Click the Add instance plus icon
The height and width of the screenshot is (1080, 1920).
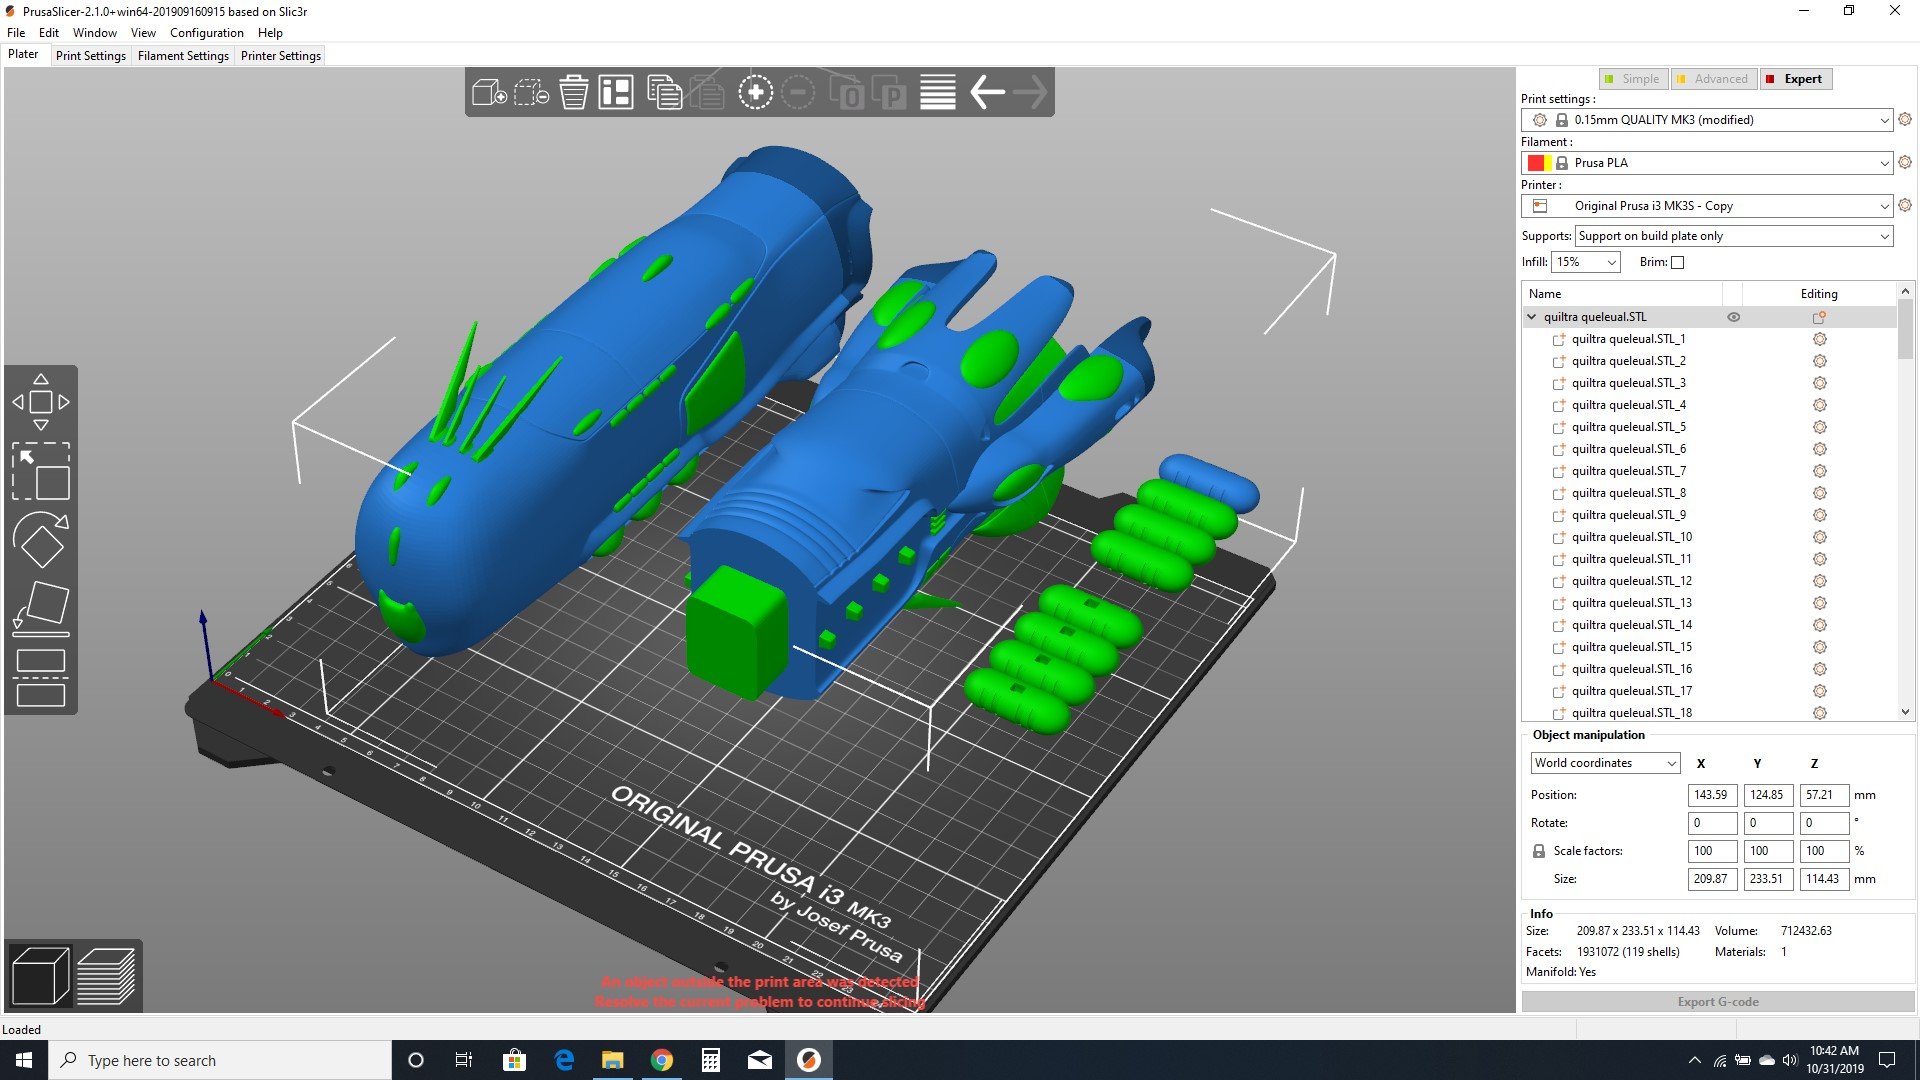point(756,93)
